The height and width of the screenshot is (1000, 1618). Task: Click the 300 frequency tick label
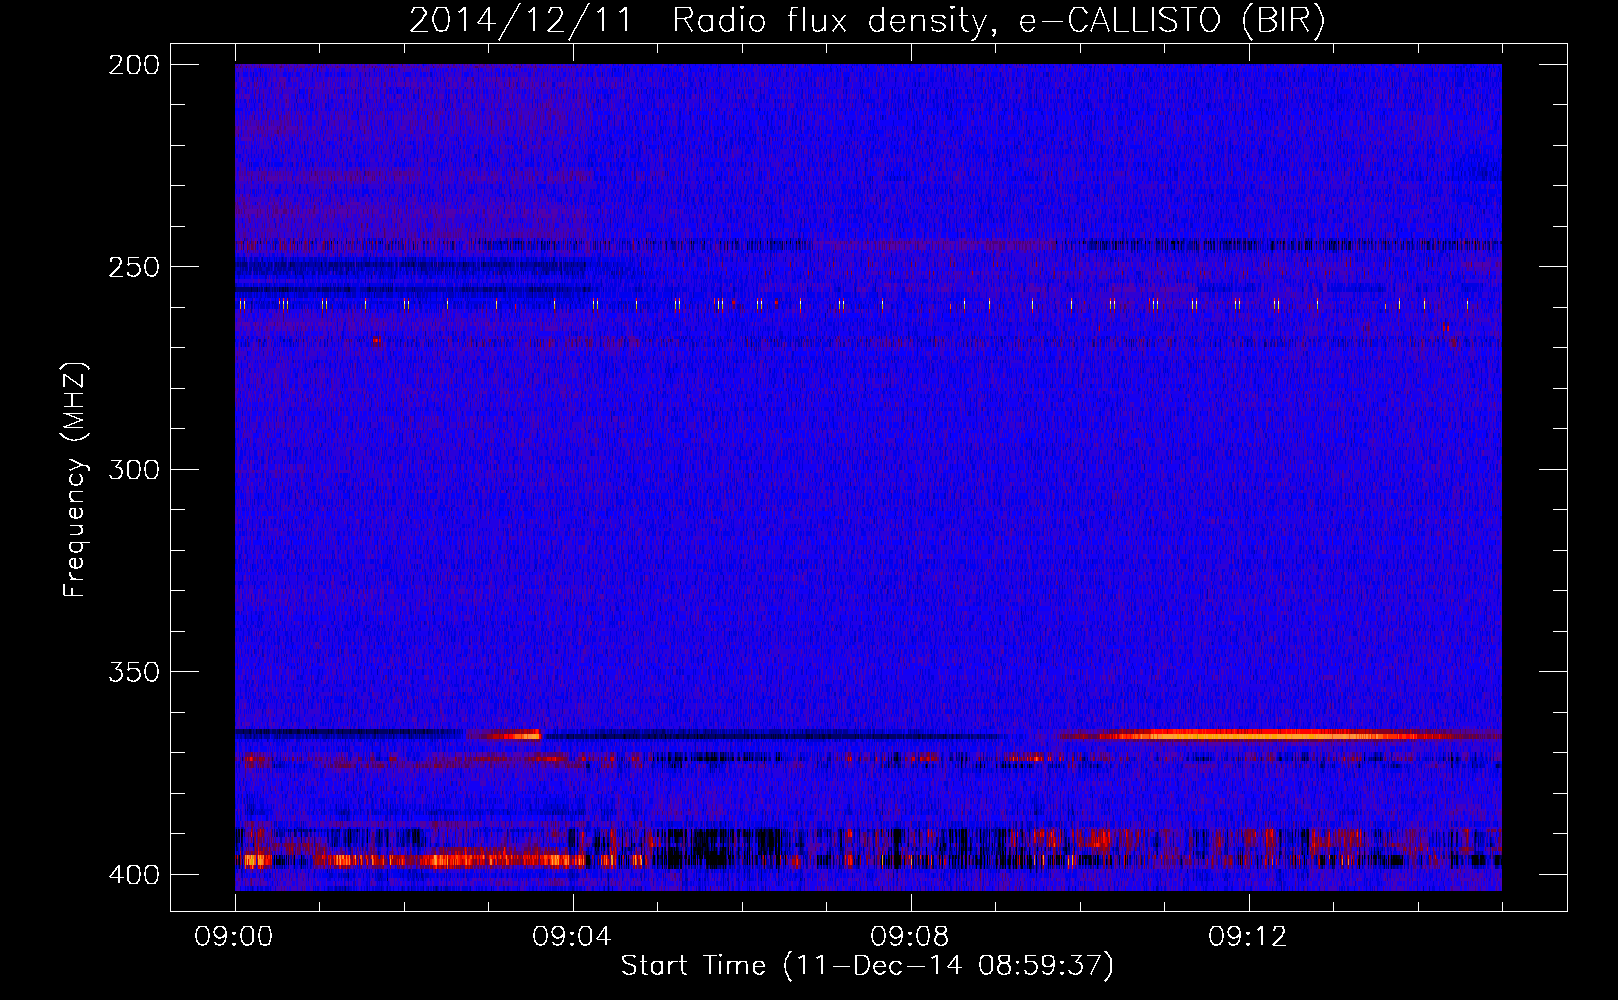click(133, 469)
